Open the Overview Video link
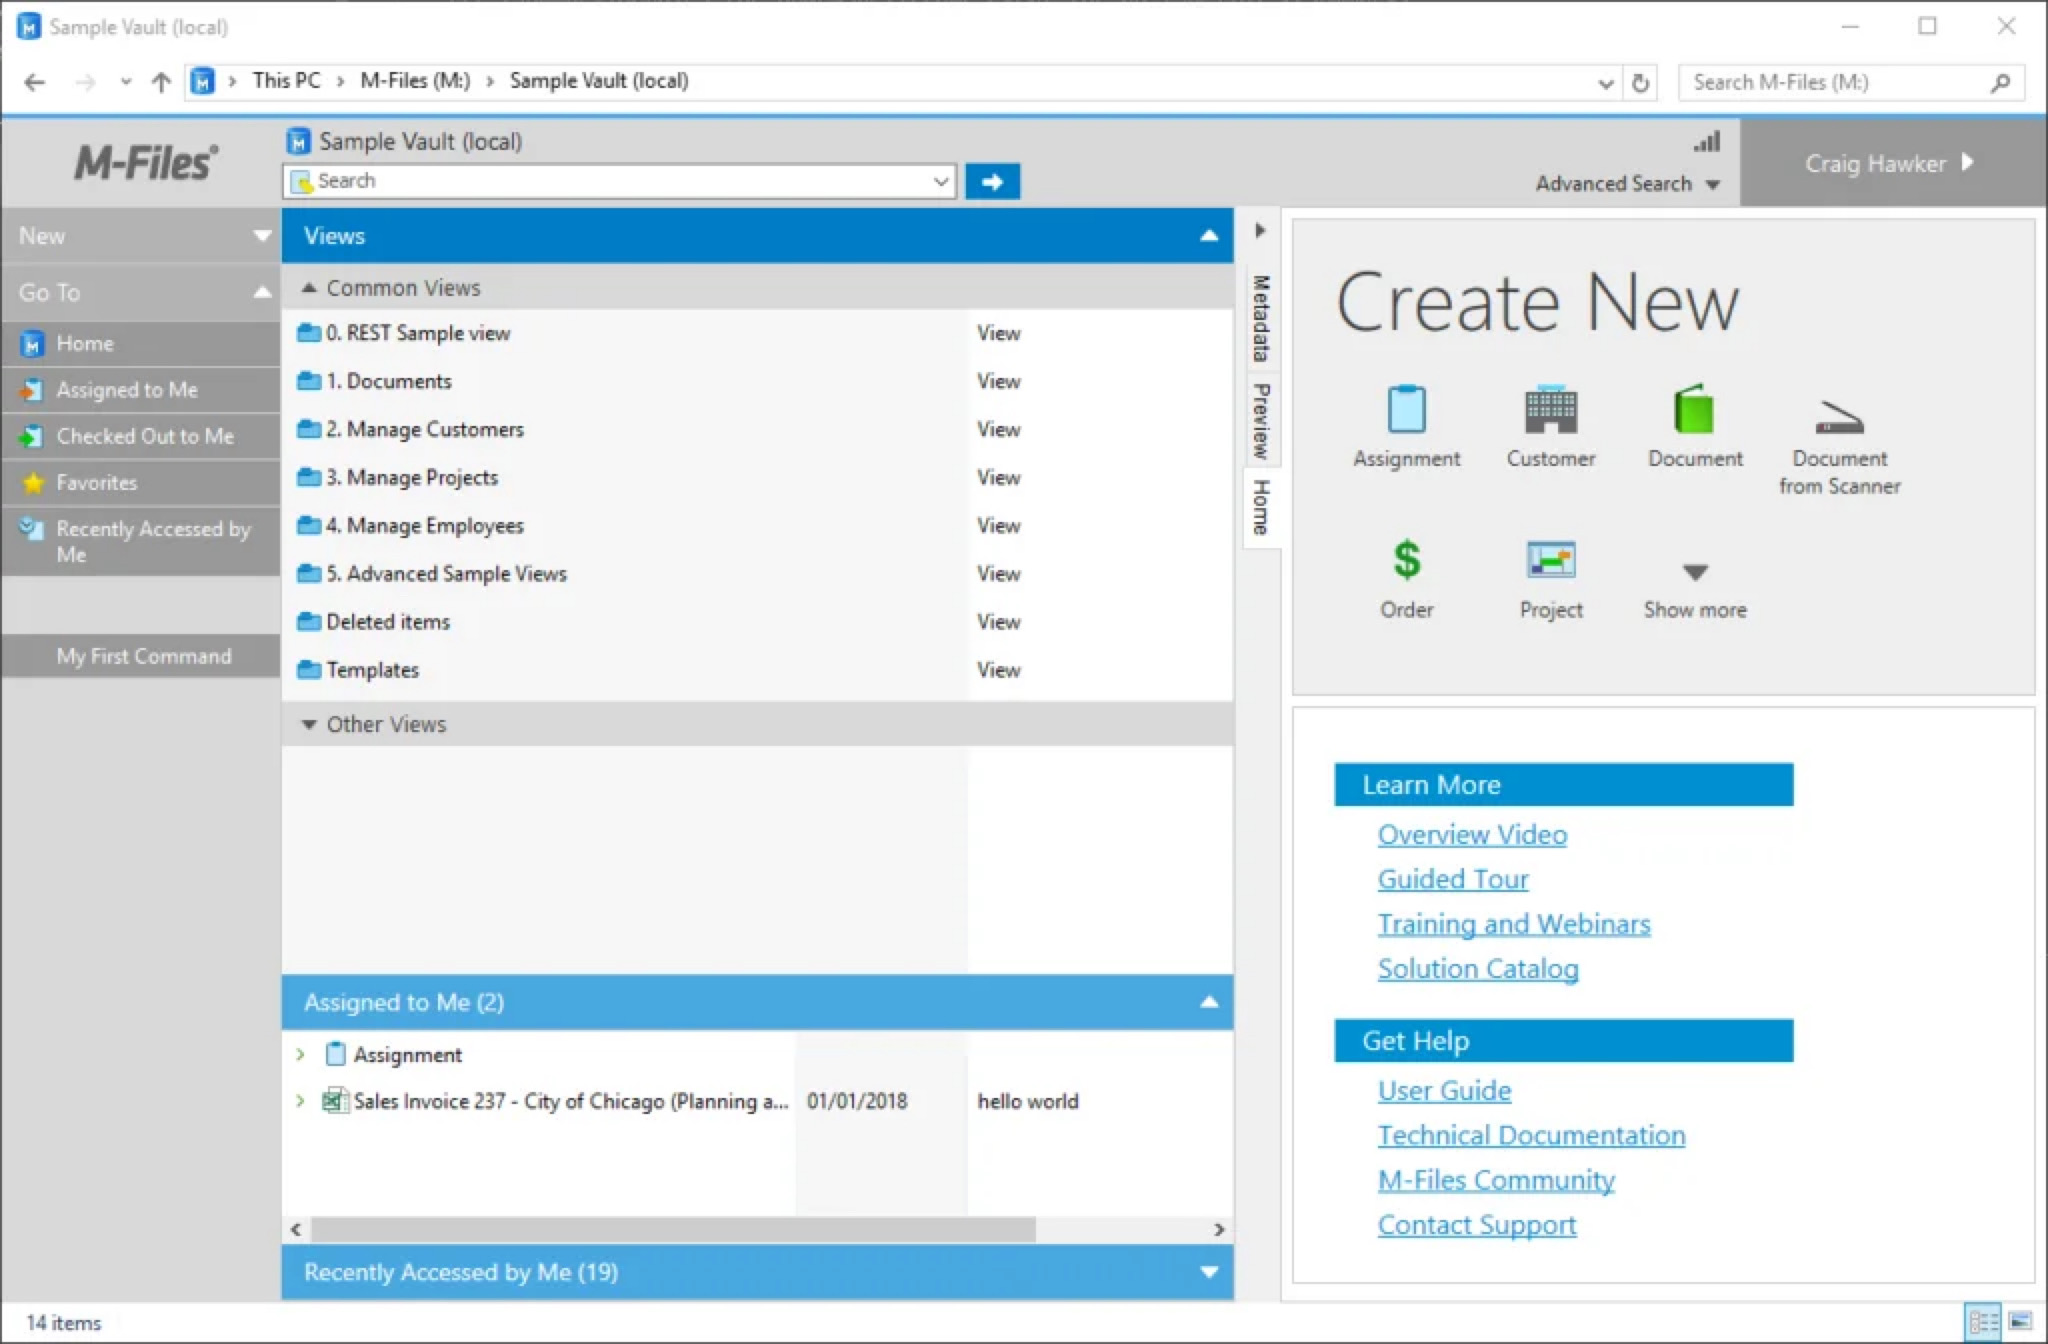This screenshot has height=1344, width=2048. click(1472, 835)
